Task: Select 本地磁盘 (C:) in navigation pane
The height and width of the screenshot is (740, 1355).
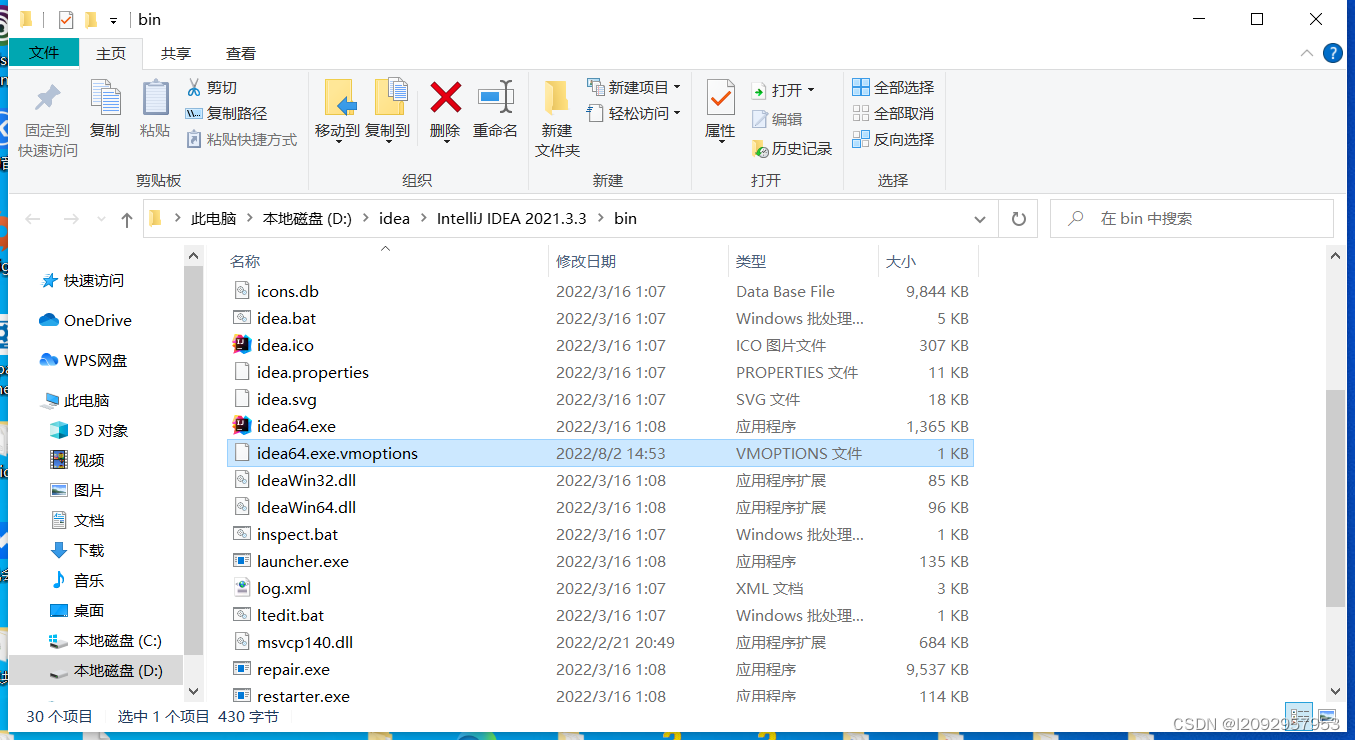Action: (x=106, y=641)
